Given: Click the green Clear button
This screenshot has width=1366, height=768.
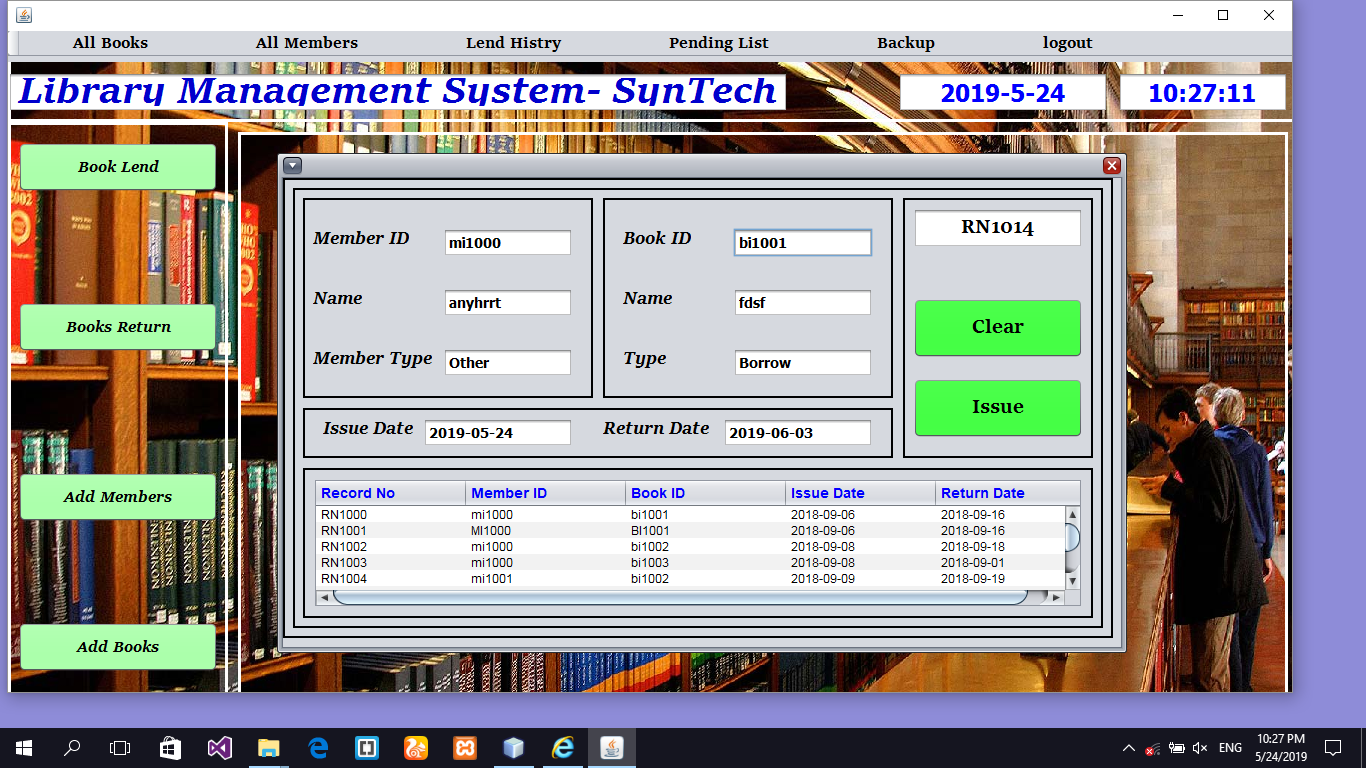Looking at the screenshot, I should [998, 327].
